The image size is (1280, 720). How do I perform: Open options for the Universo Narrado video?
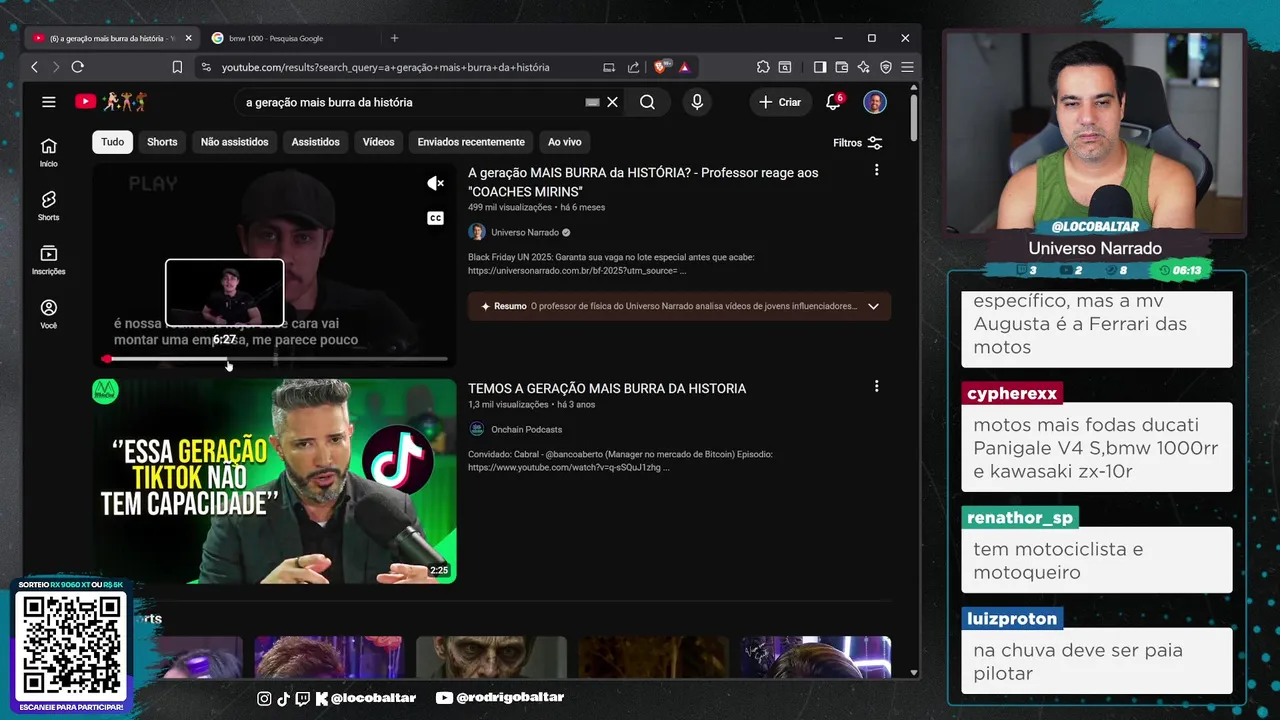coord(876,170)
